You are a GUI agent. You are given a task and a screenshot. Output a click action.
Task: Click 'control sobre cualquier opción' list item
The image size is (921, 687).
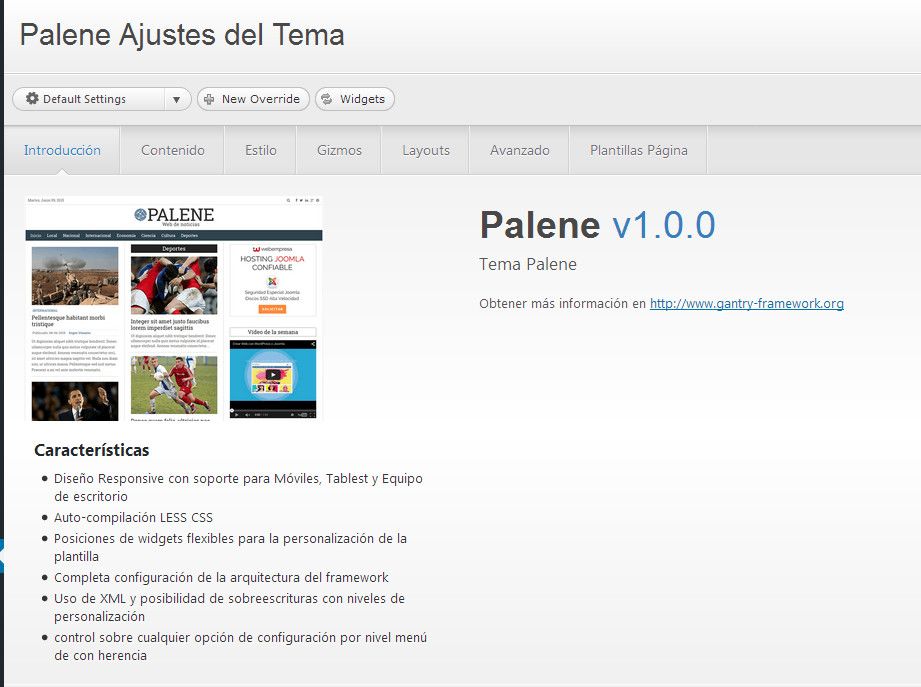[240, 646]
